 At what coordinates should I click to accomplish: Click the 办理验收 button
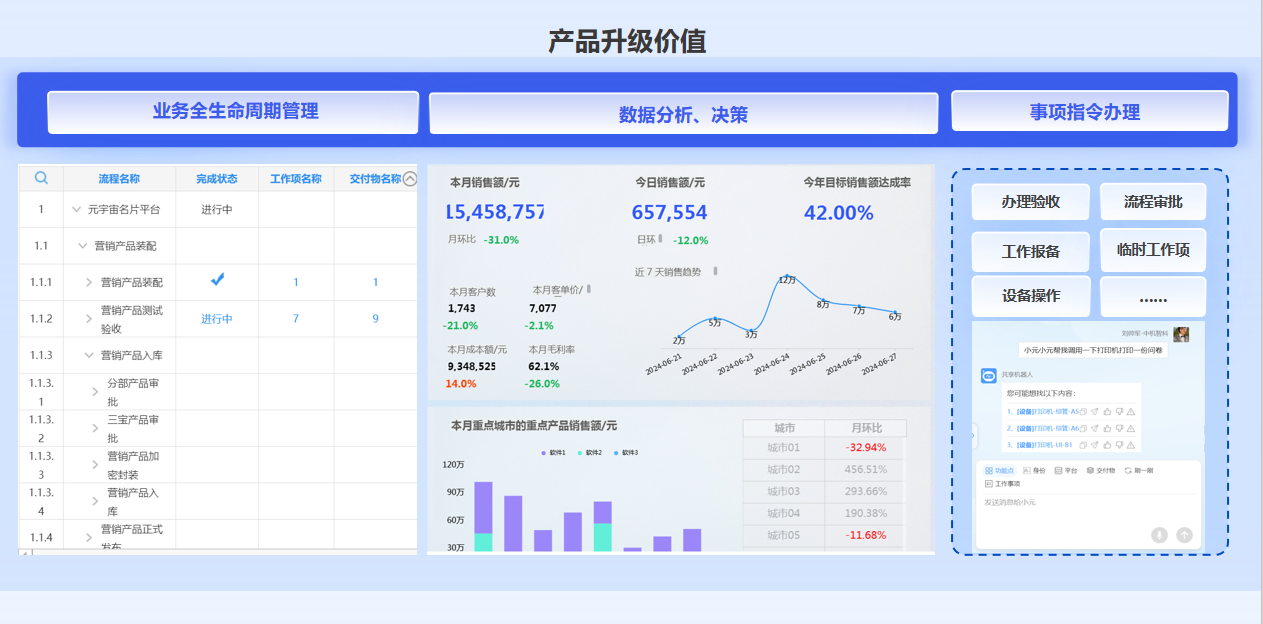coord(1030,202)
